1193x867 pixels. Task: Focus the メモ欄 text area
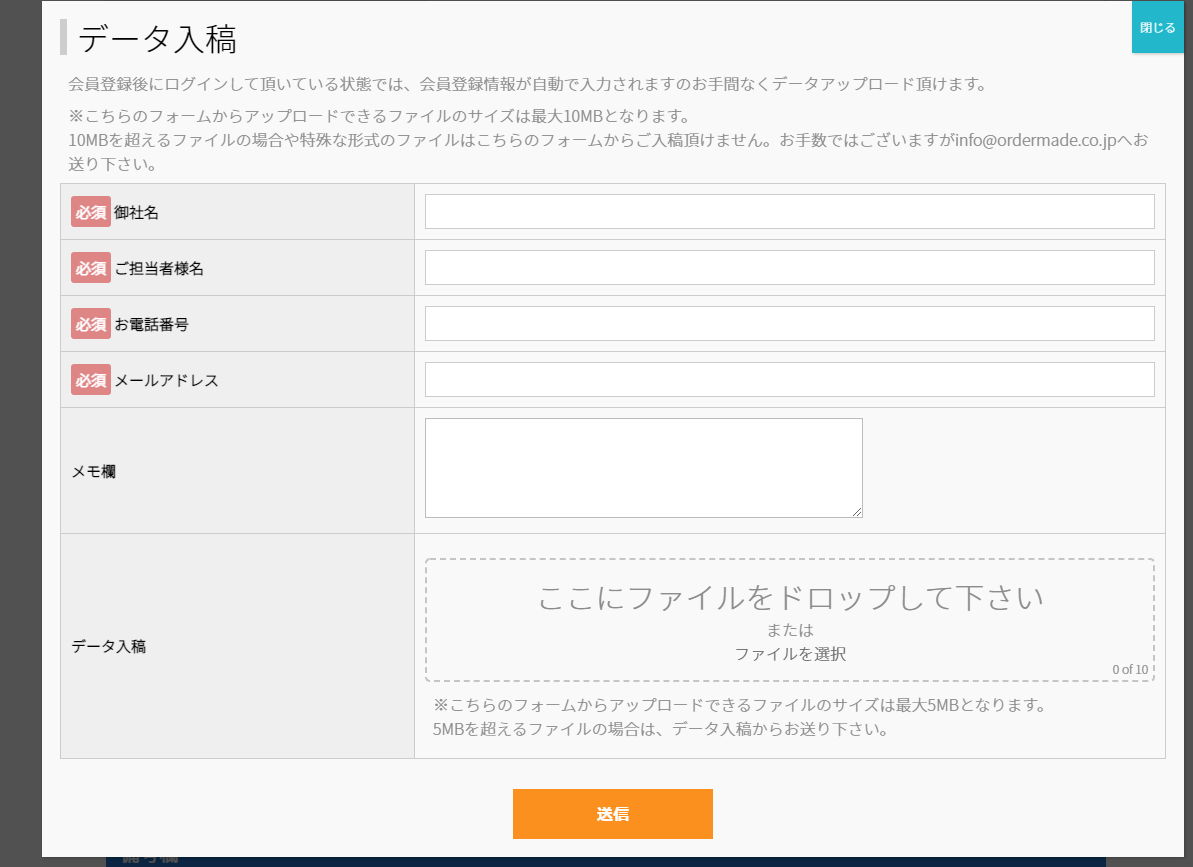coord(643,467)
